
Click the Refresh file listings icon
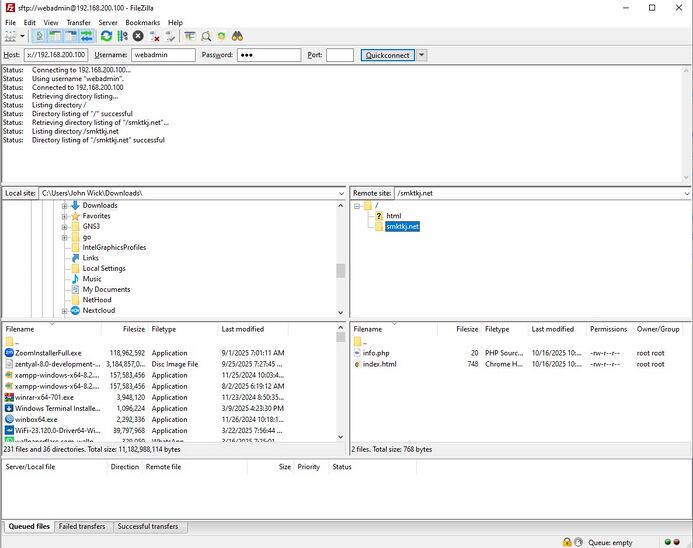coord(106,36)
